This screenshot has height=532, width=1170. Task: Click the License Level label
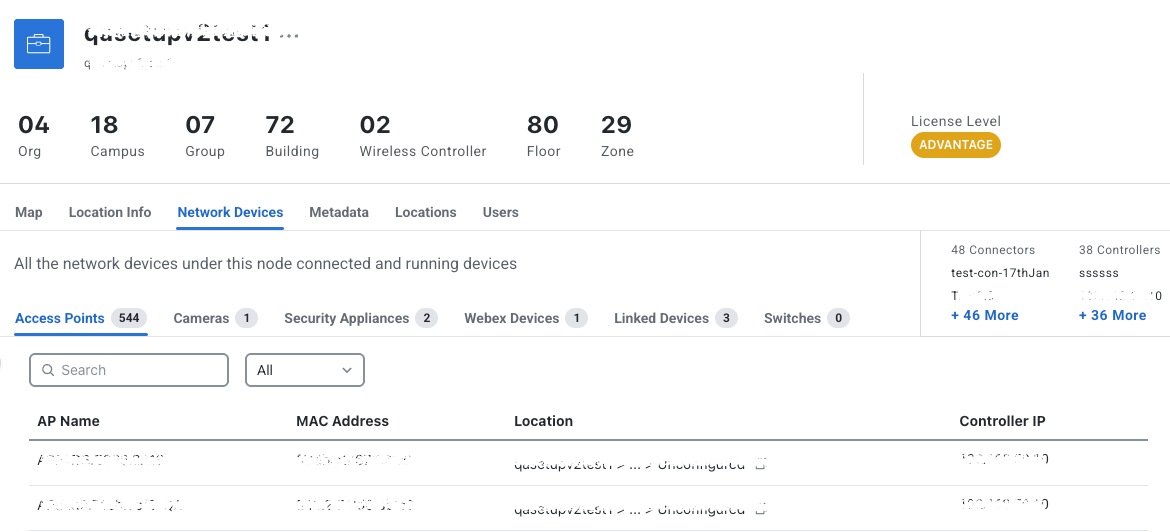click(956, 122)
